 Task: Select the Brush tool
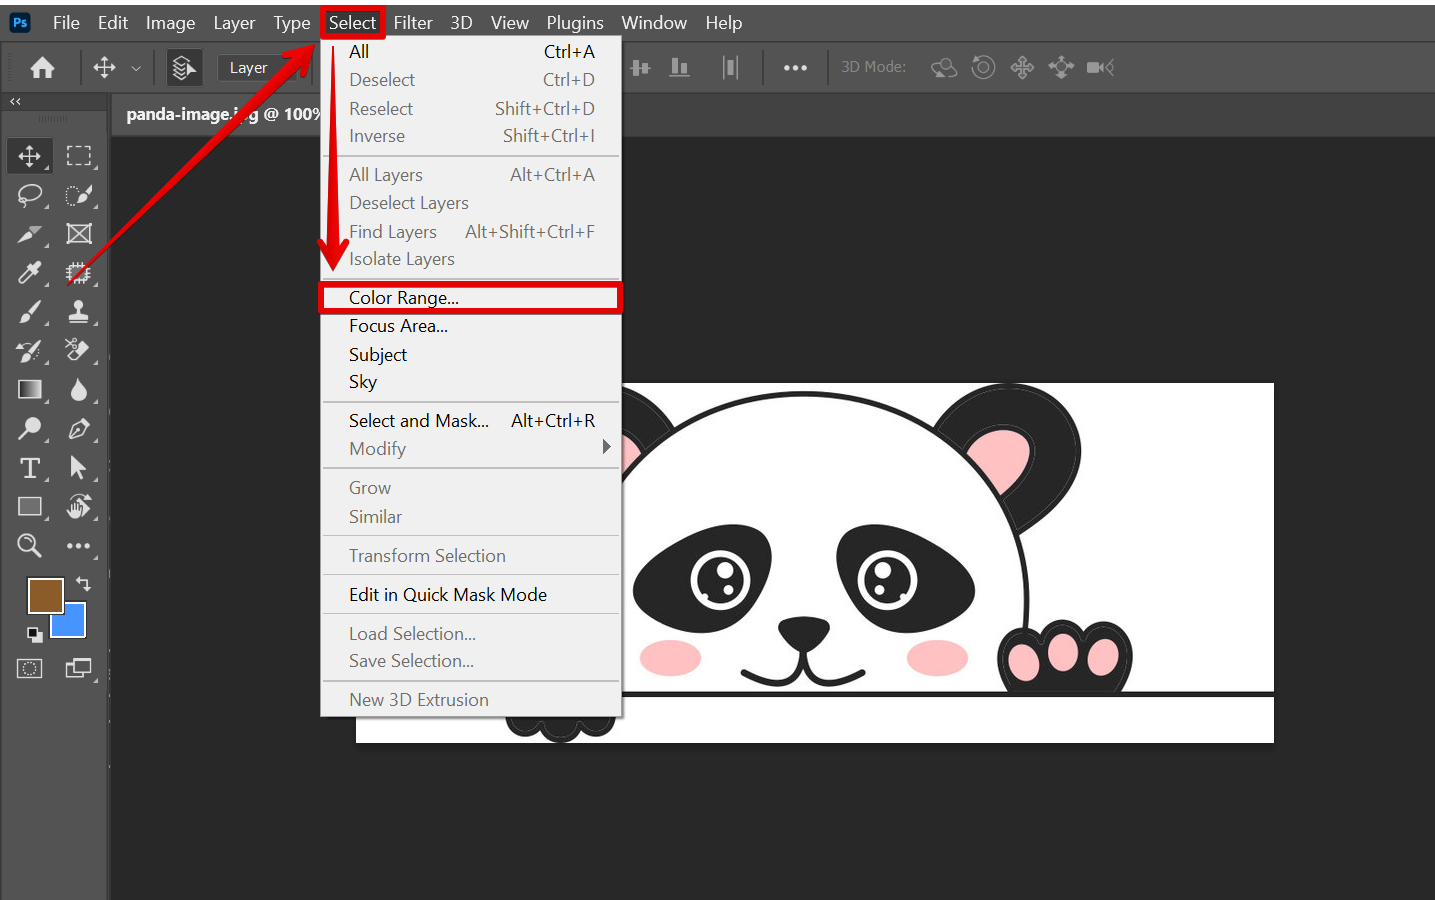click(x=30, y=312)
